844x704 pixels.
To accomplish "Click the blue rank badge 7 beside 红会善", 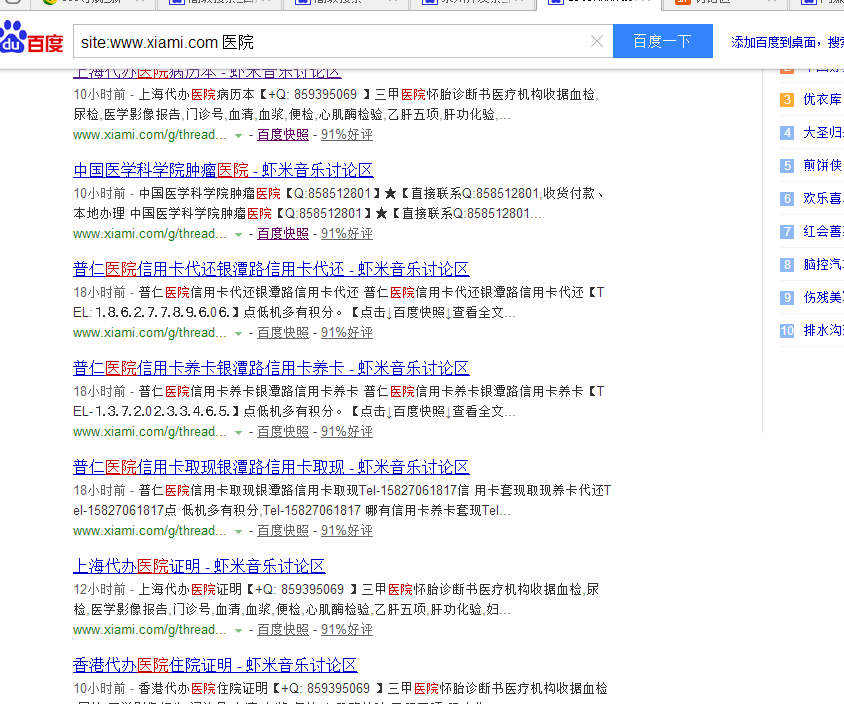I will [x=786, y=231].
